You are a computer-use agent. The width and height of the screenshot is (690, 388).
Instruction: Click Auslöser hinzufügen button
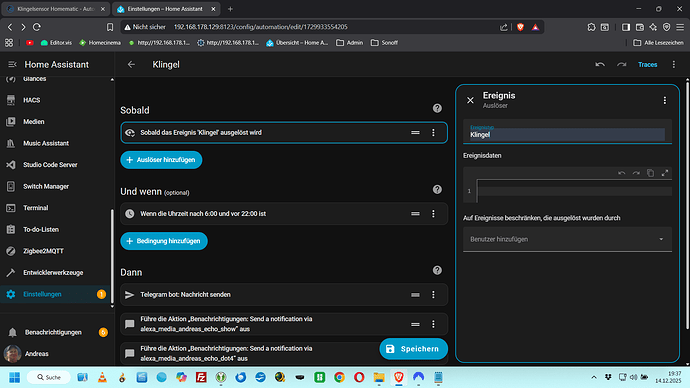[x=161, y=160]
